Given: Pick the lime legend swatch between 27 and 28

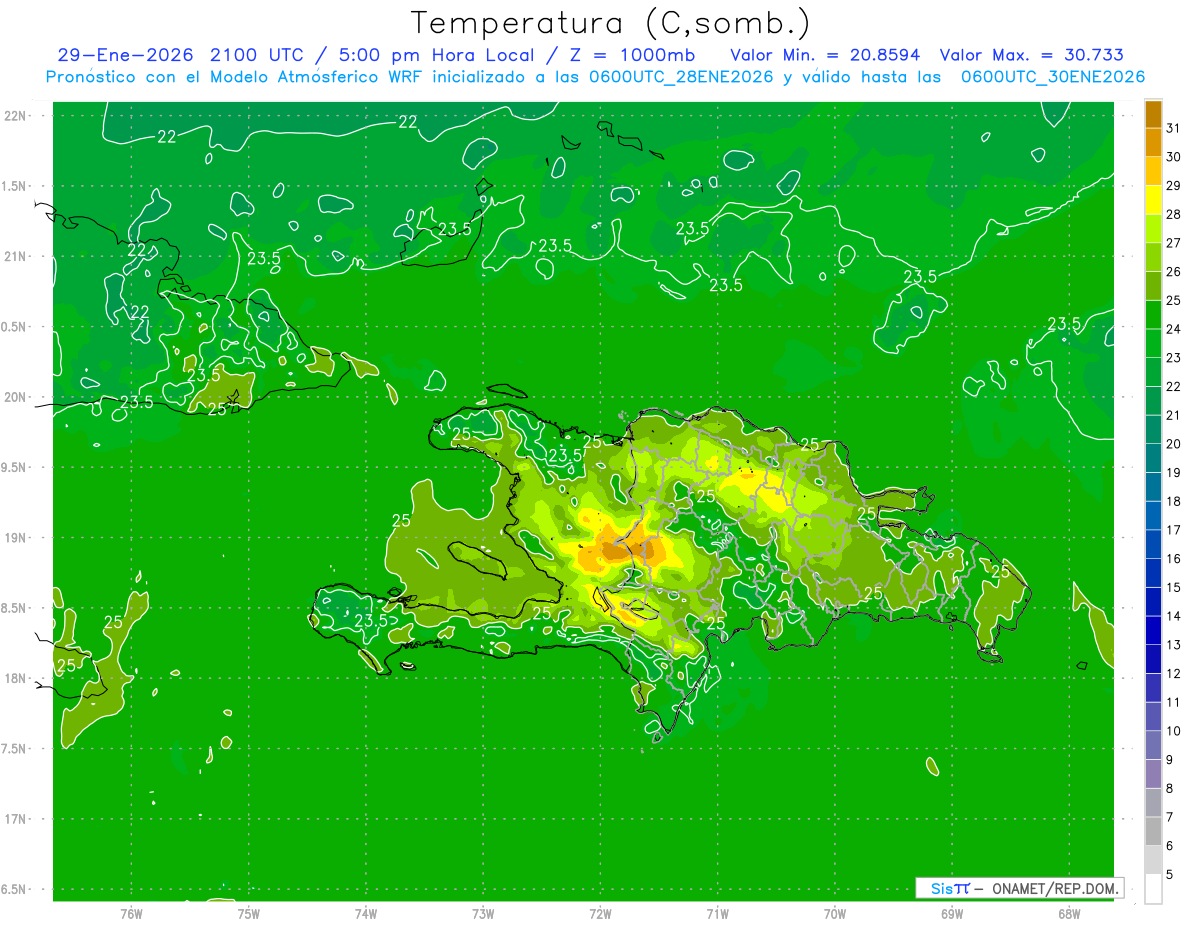Looking at the screenshot, I should coord(1153,229).
